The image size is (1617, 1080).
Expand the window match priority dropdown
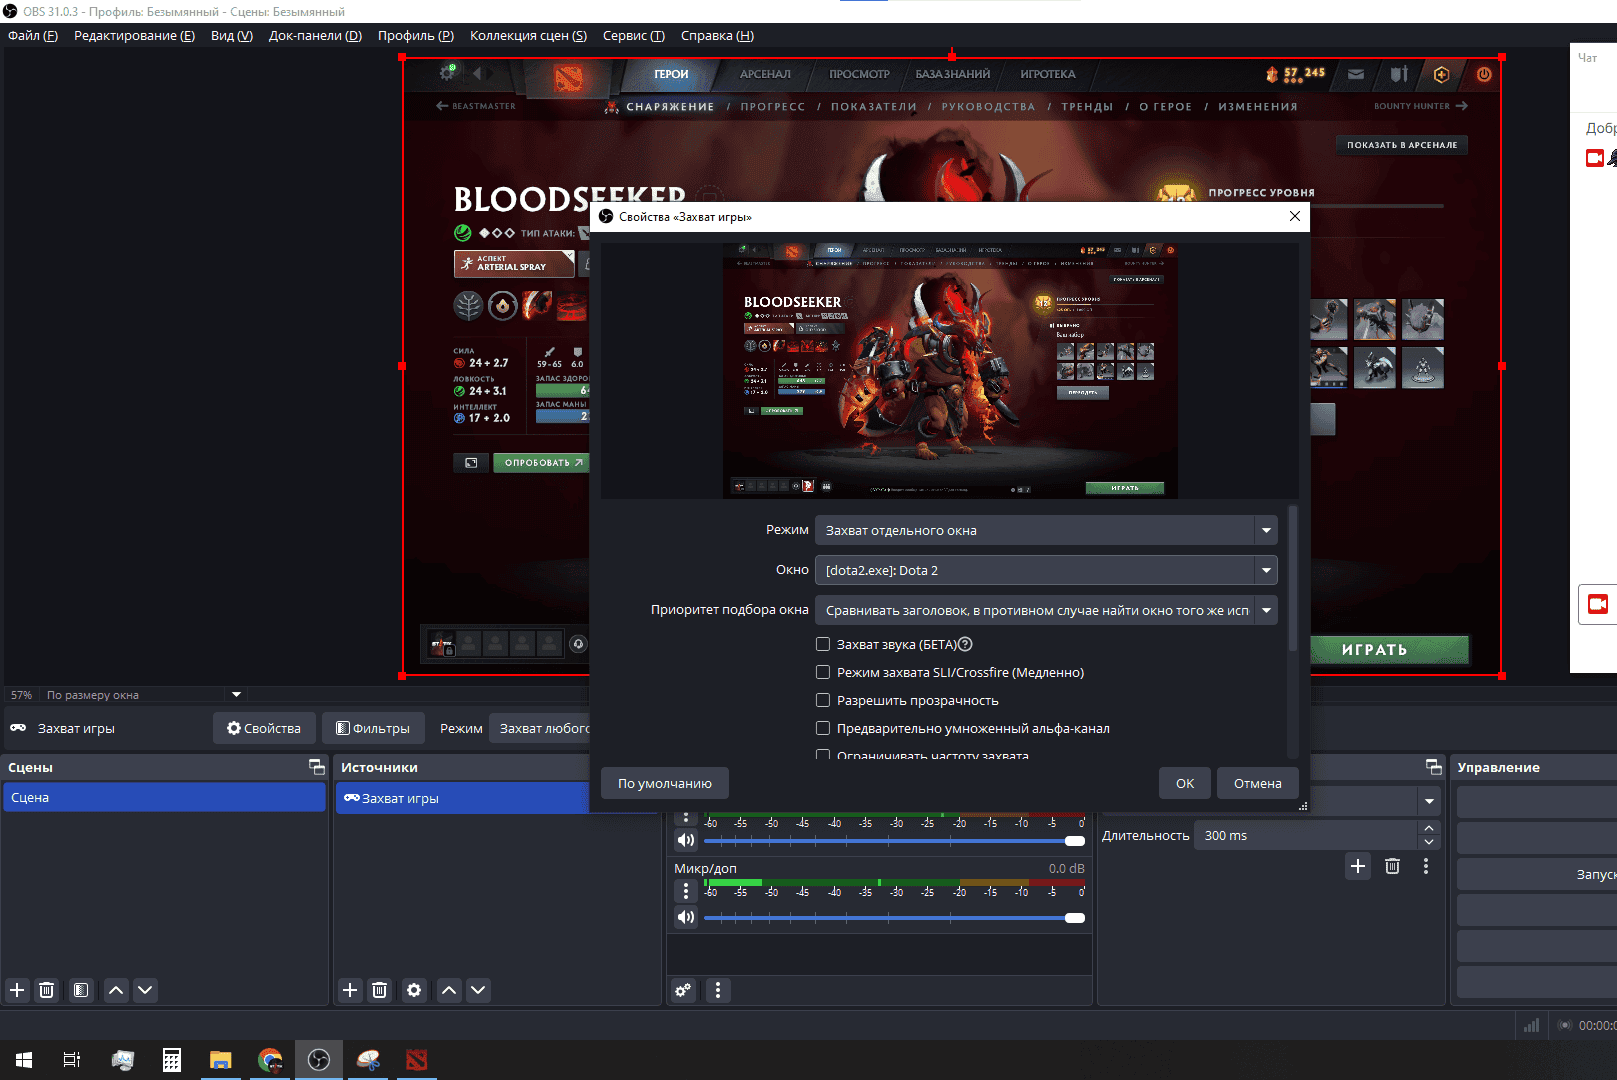(1266, 610)
